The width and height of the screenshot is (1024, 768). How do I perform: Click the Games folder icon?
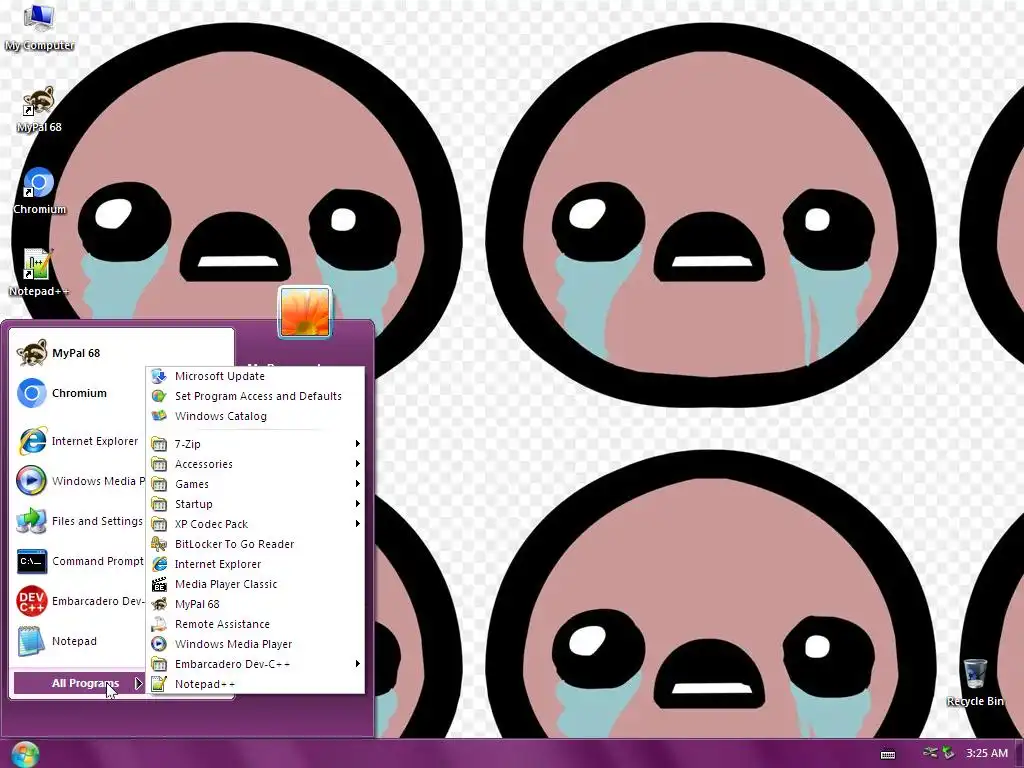click(x=159, y=484)
